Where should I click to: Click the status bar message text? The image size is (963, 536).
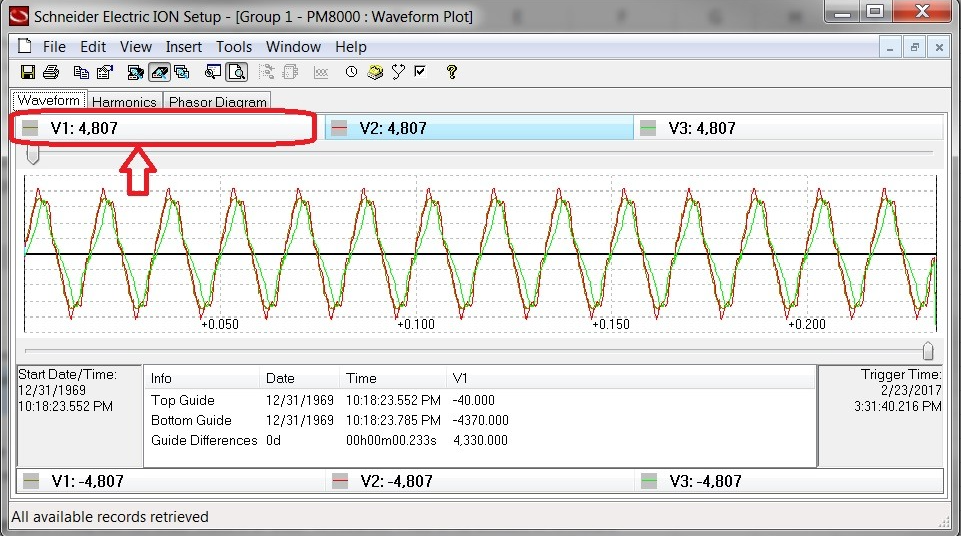point(110,517)
